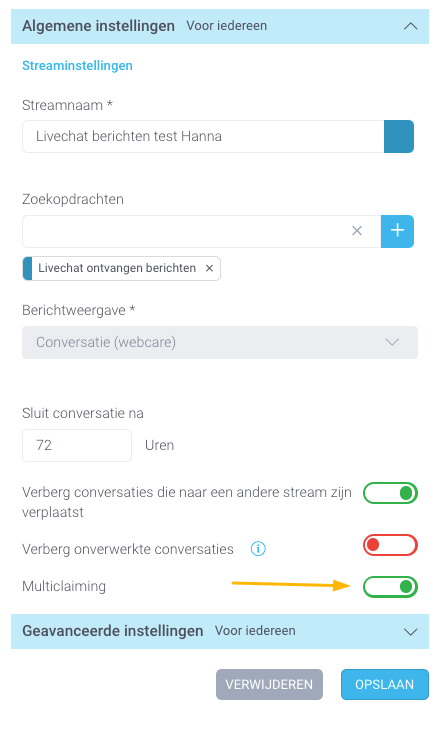Click the Sluit conversatie na hours field
The width and height of the screenshot is (439, 730).
pyautogui.click(x=77, y=446)
